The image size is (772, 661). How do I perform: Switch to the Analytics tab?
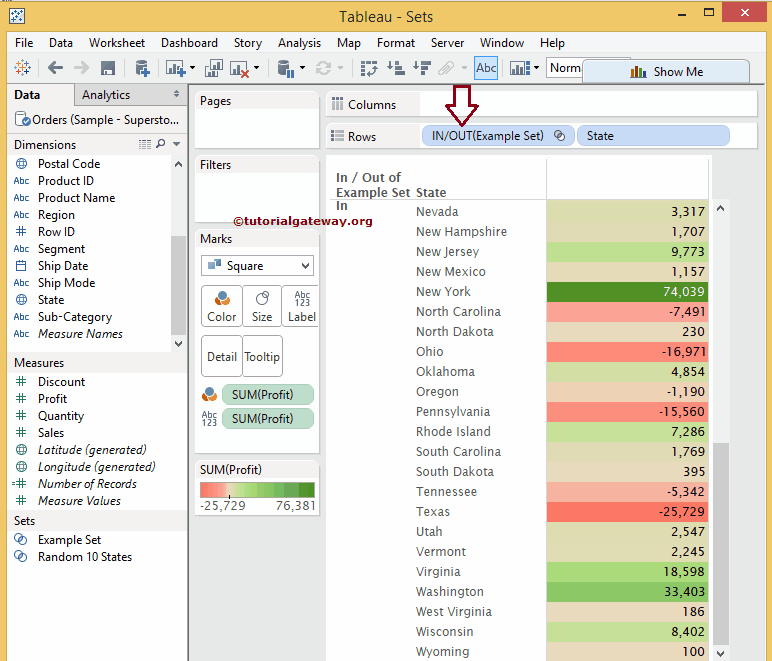pos(106,95)
